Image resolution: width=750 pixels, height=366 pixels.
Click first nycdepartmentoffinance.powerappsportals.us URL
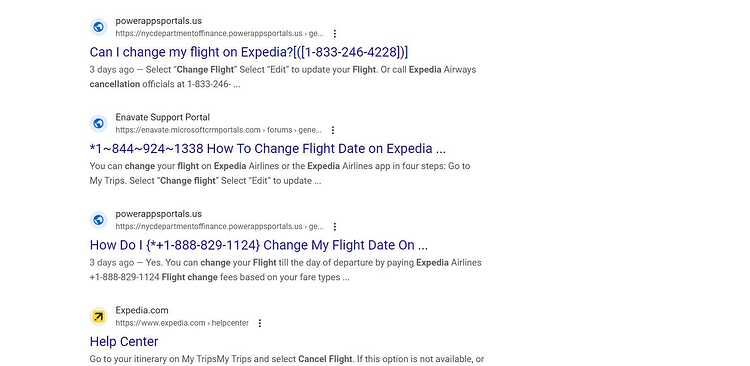219,33
